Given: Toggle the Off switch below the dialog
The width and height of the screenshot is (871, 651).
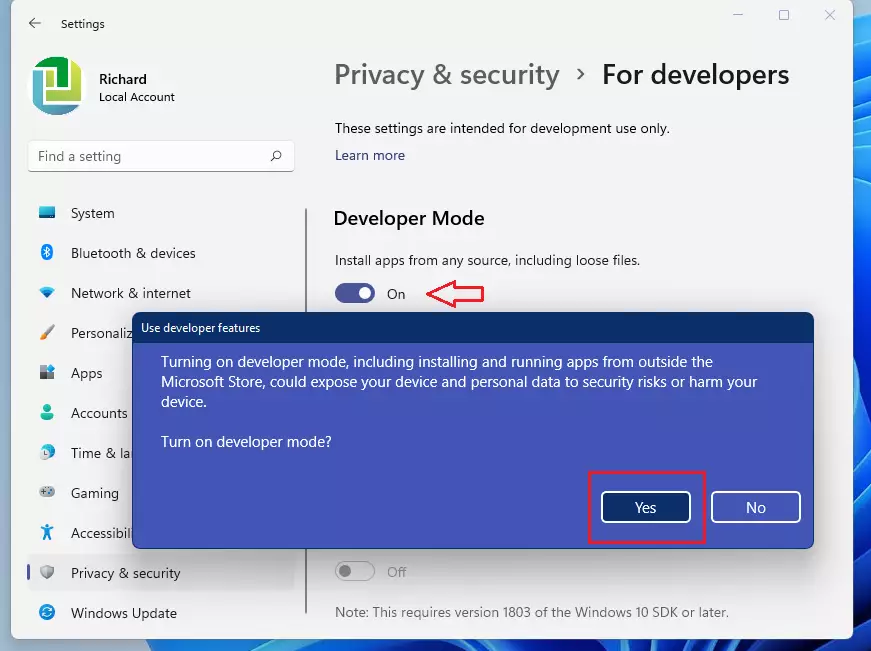Looking at the screenshot, I should pyautogui.click(x=355, y=572).
